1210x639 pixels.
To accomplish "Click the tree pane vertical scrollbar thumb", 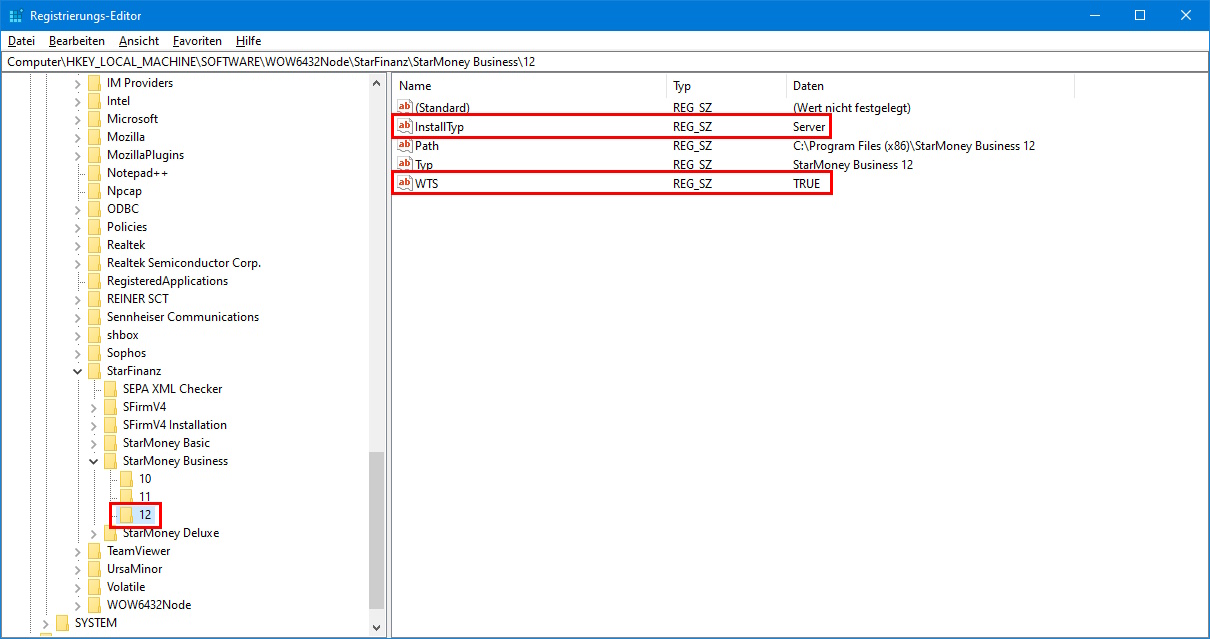I will pos(376,530).
